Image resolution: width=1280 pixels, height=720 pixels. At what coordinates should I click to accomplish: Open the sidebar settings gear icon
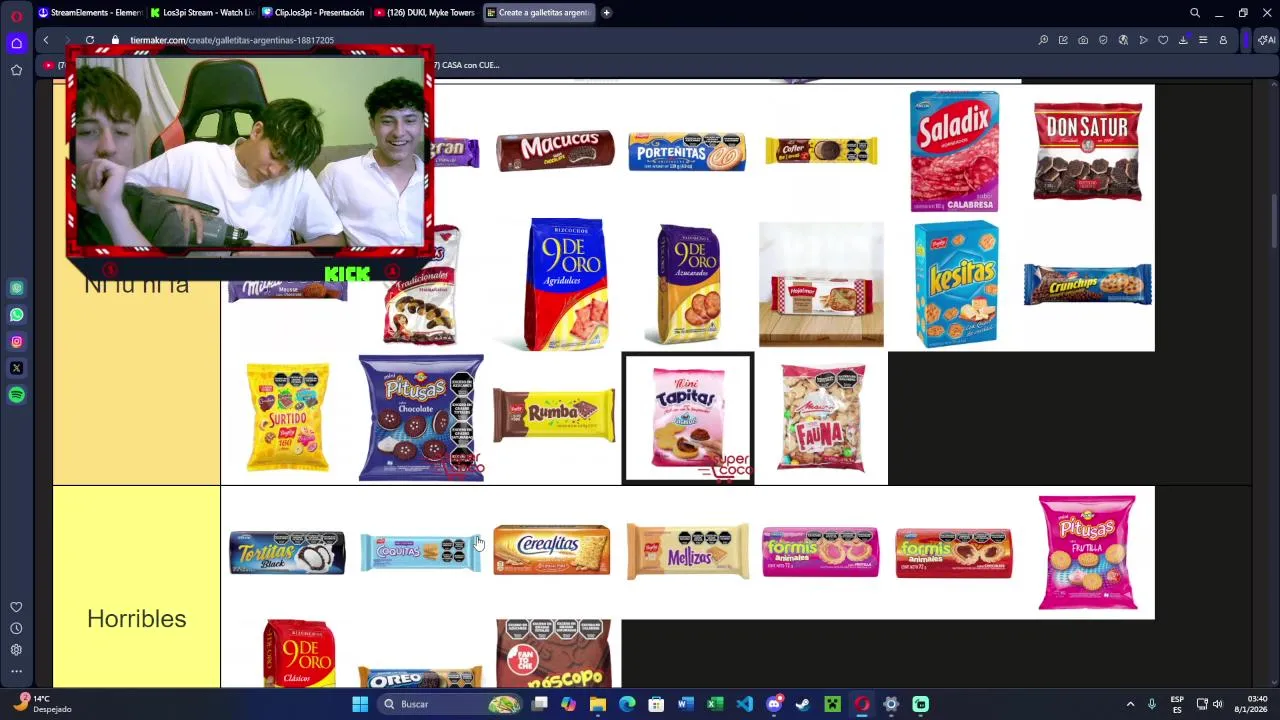[16, 650]
